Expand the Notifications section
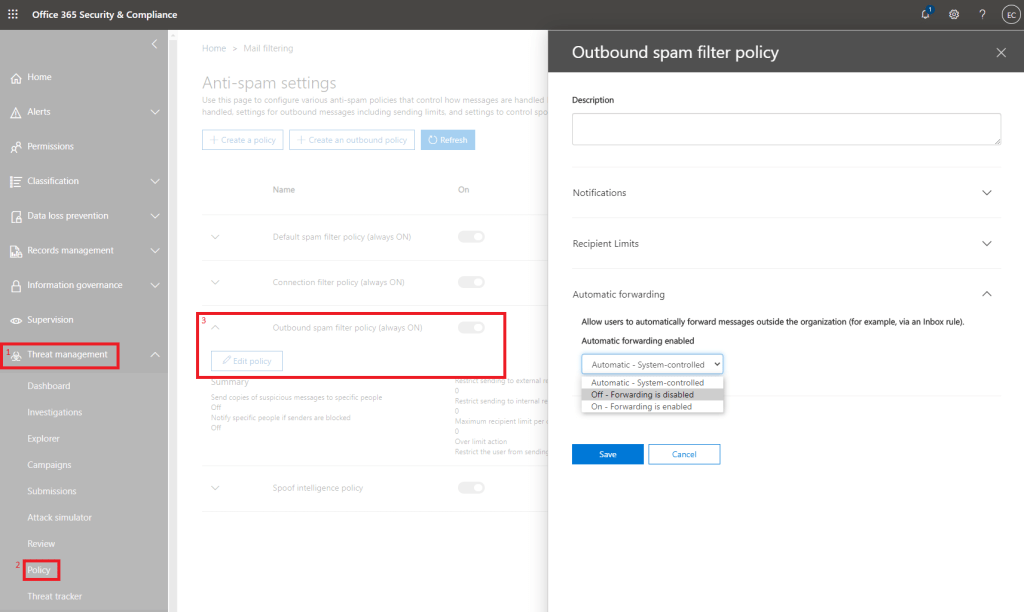The height and width of the screenshot is (612, 1024). 987,192
